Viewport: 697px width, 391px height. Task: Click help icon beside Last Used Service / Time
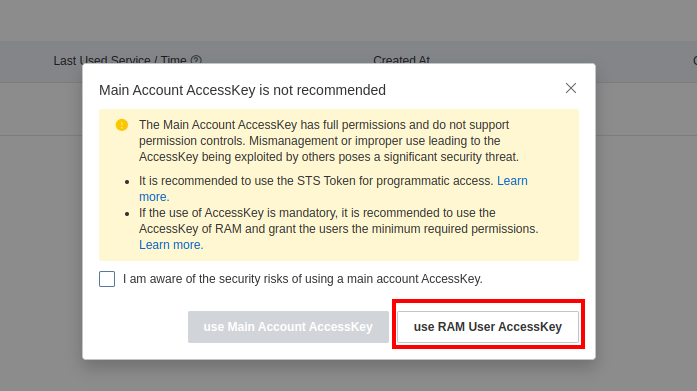click(196, 60)
